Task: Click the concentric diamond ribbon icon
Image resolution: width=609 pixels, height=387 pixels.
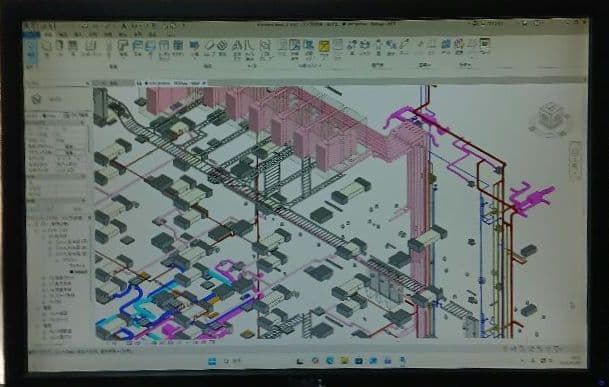Action: pos(223,45)
